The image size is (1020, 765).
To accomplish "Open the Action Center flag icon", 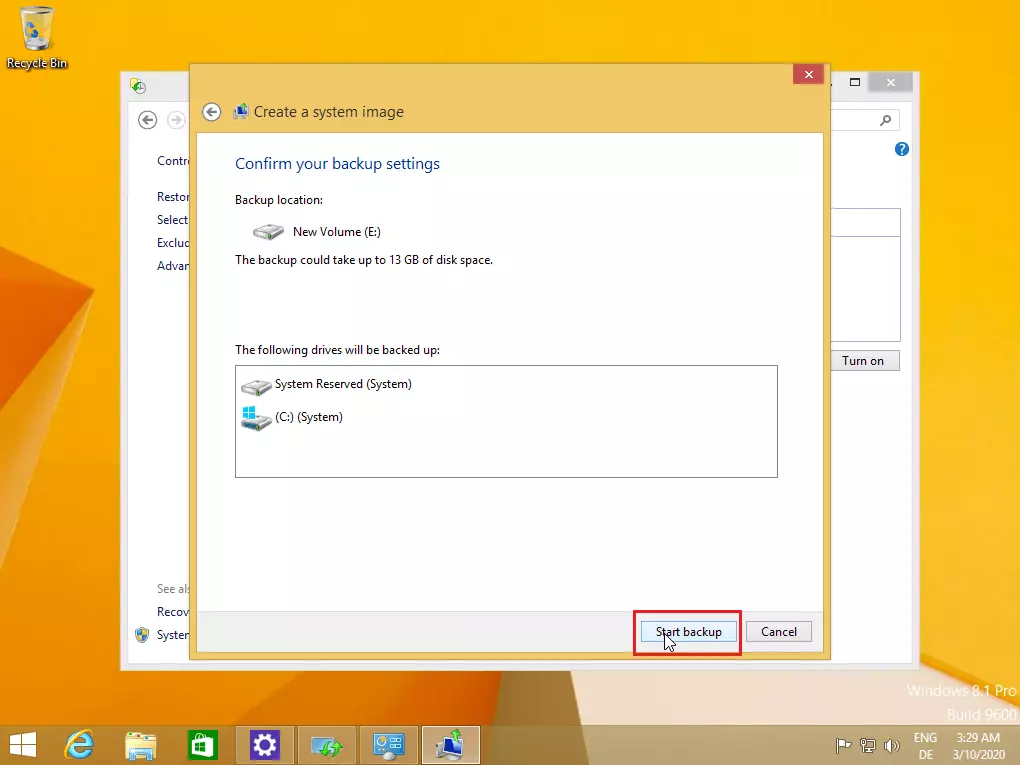I will pyautogui.click(x=843, y=745).
